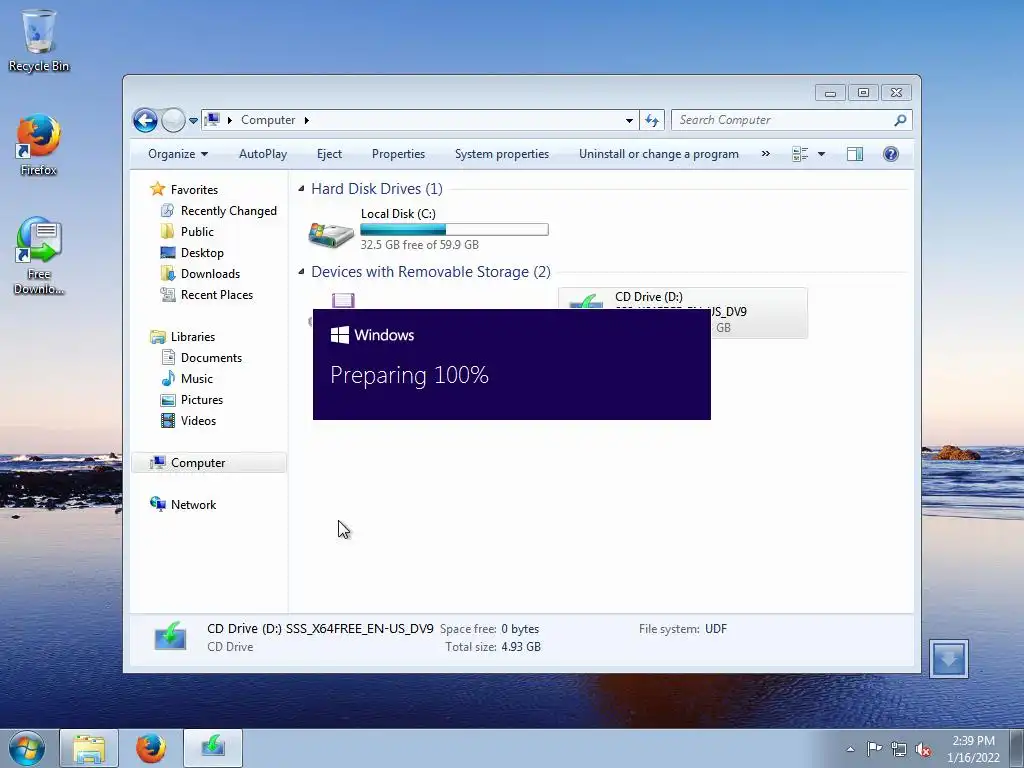
Task: Click AutoPlay in the toolbar
Action: pyautogui.click(x=263, y=154)
